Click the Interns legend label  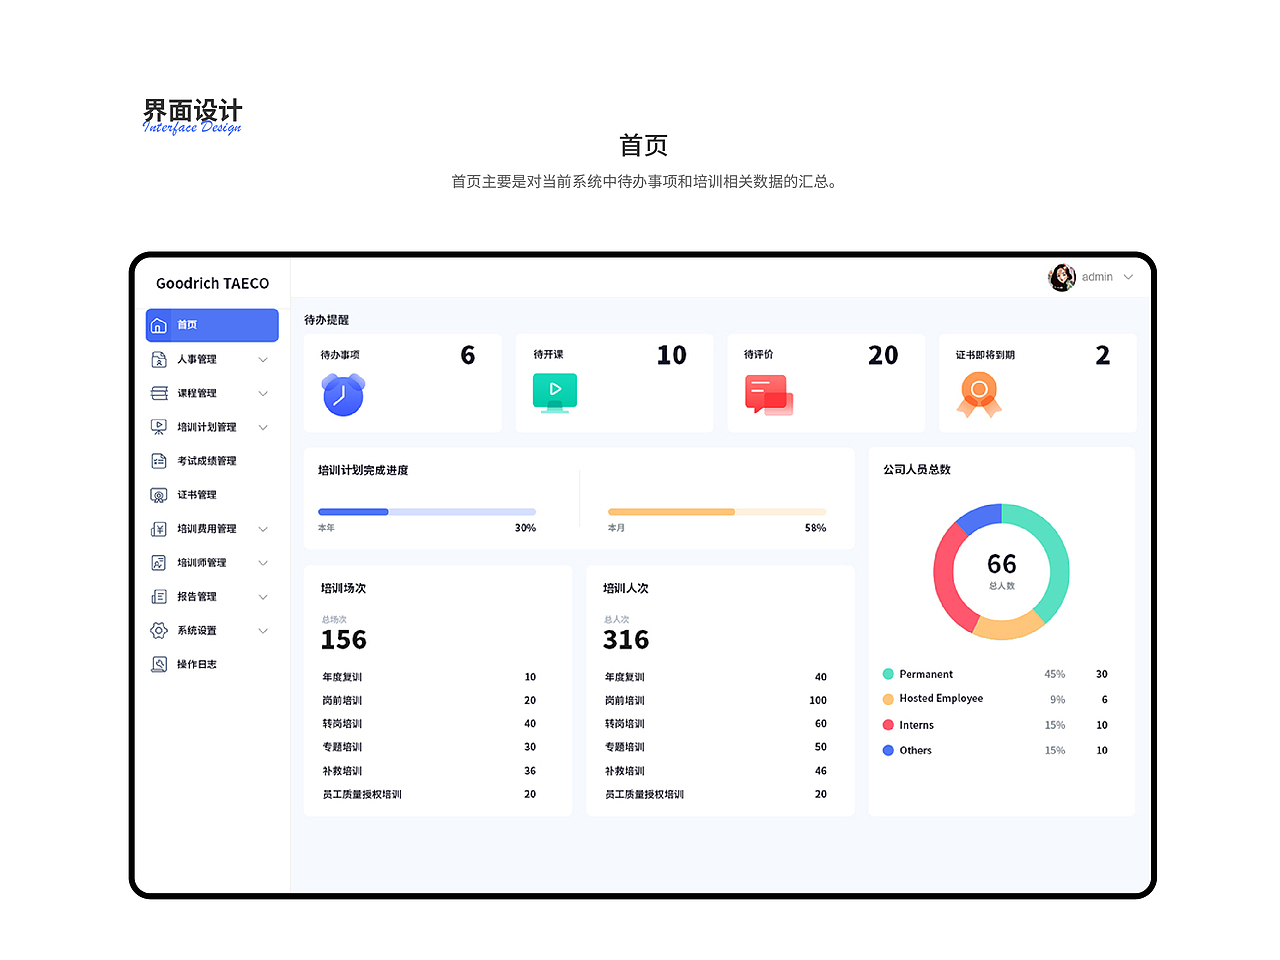(916, 726)
